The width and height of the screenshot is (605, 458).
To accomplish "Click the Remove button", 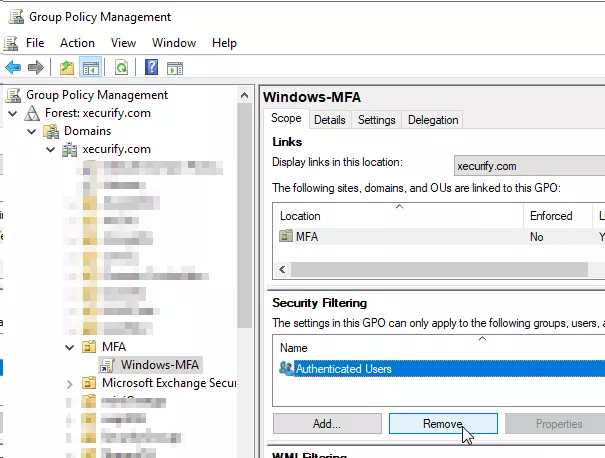I will (443, 424).
